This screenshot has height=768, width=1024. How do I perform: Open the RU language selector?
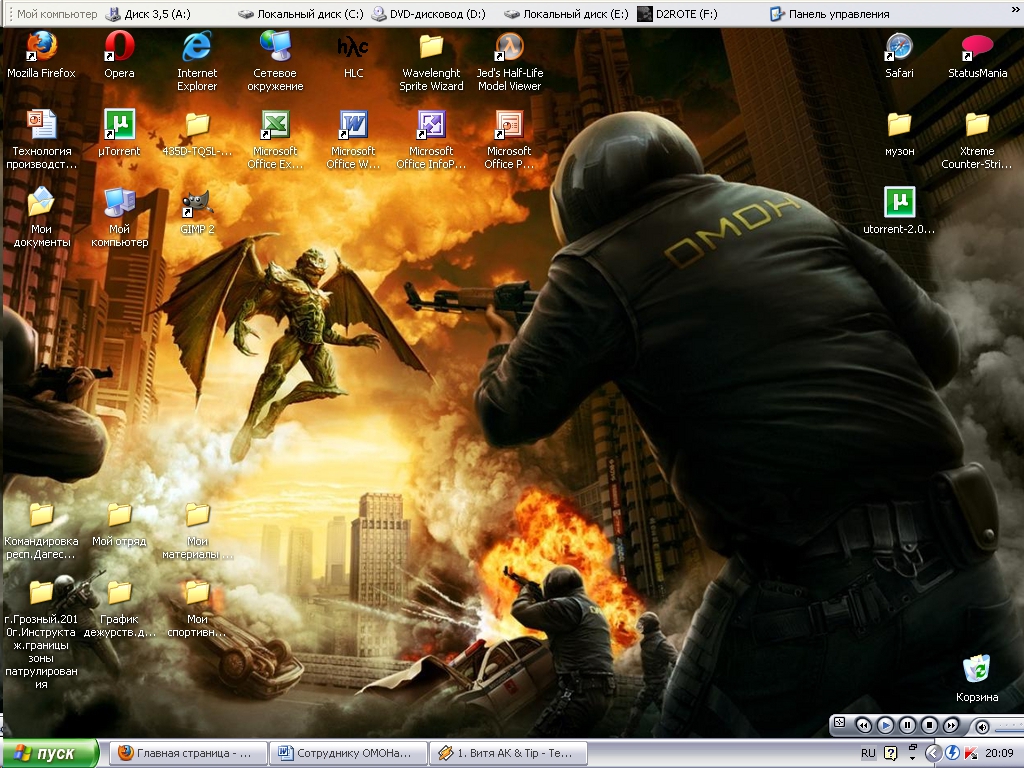point(868,753)
